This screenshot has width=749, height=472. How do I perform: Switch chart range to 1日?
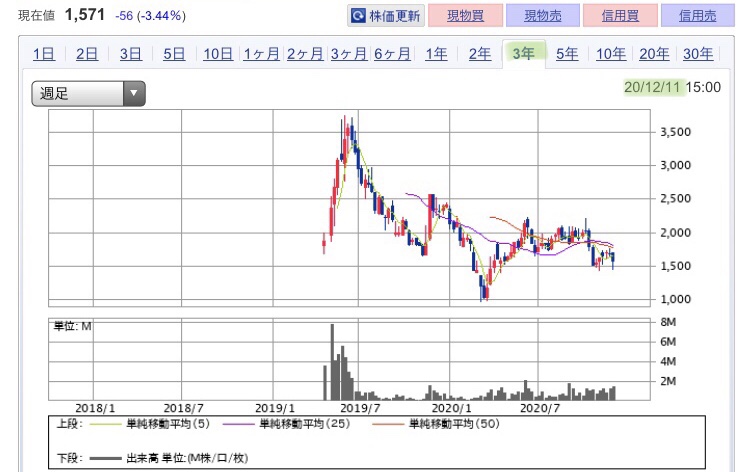(43, 54)
